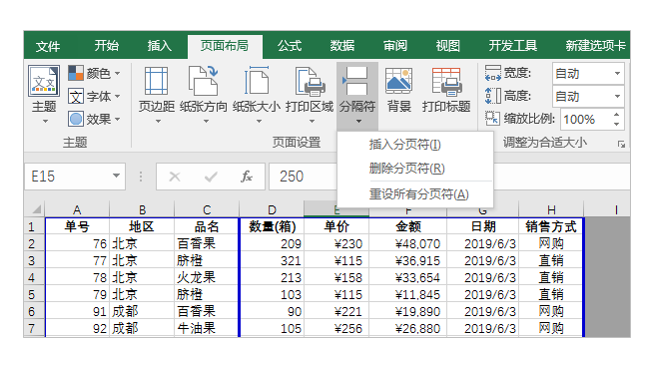This screenshot has height=369, width=661.
Task: Select row 1 header
Action: pyautogui.click(x=34, y=227)
